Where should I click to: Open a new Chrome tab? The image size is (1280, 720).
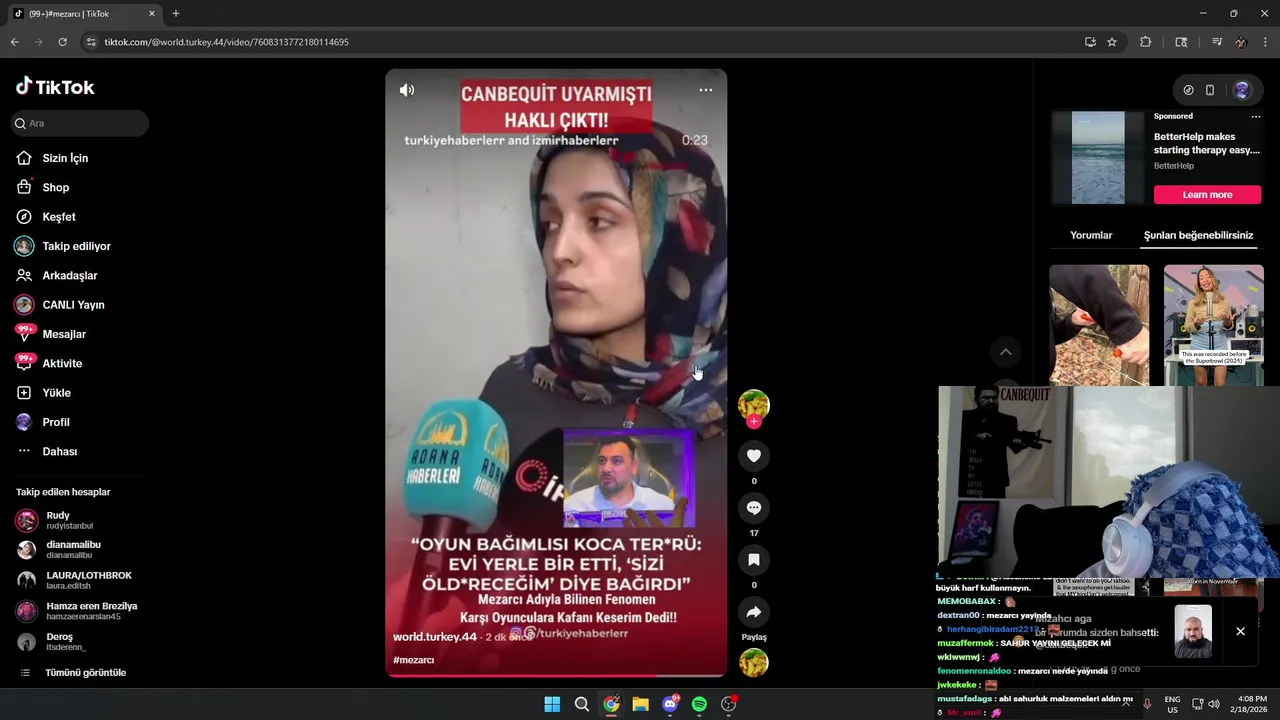point(176,14)
